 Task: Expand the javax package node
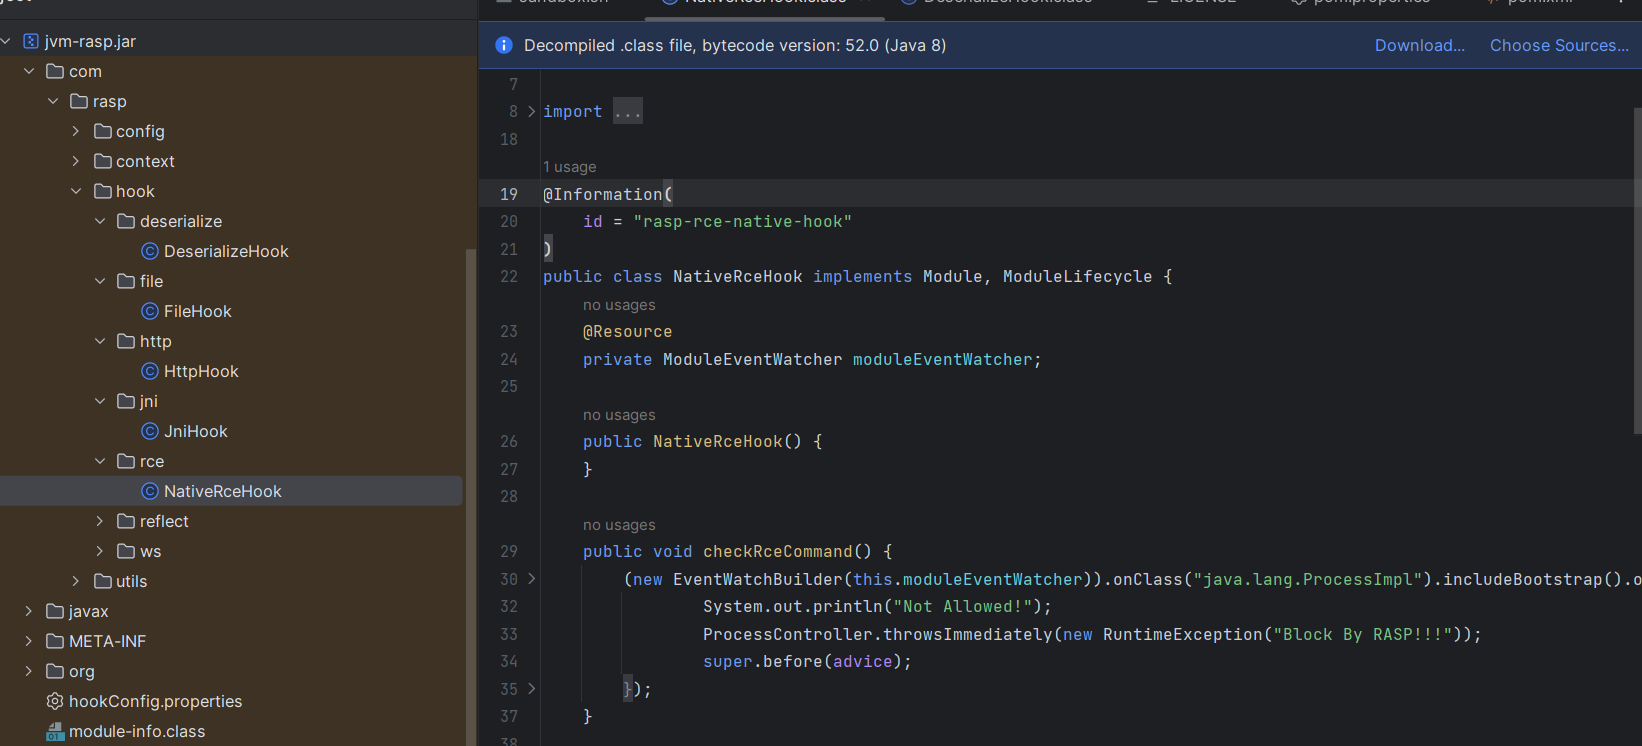(29, 611)
